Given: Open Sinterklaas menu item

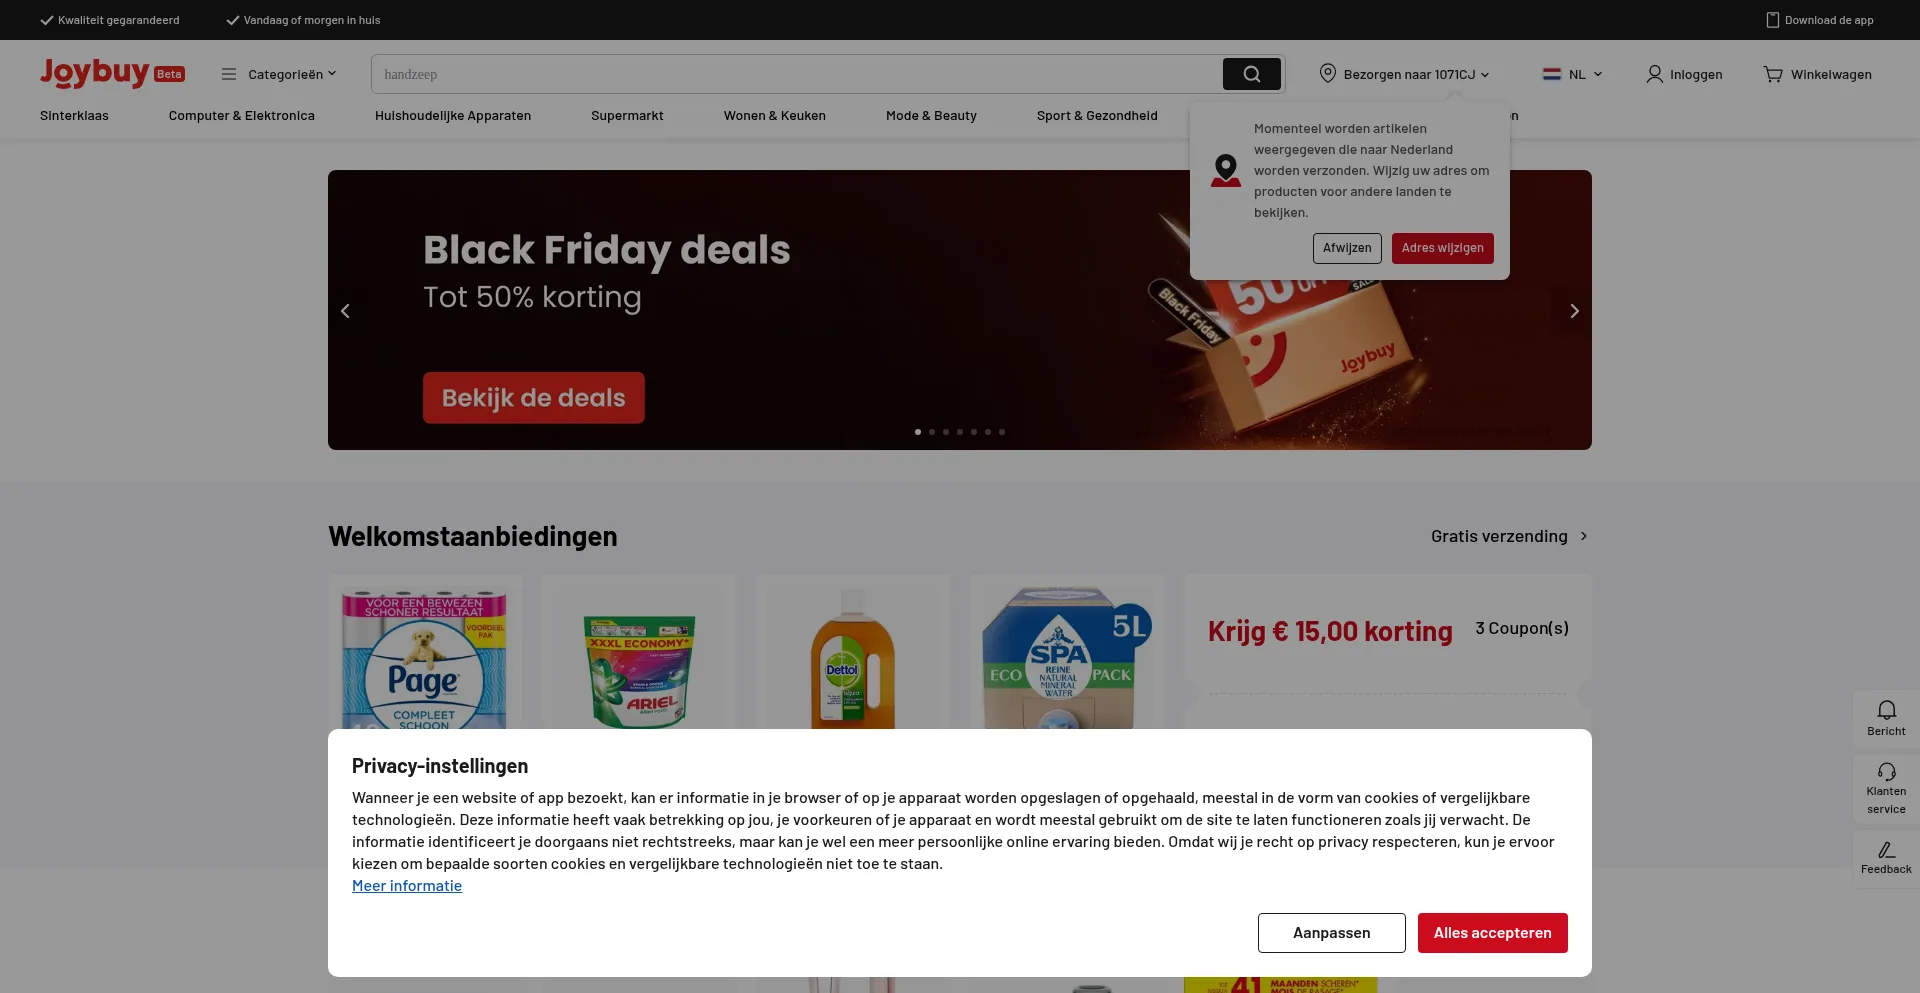Looking at the screenshot, I should [x=74, y=116].
